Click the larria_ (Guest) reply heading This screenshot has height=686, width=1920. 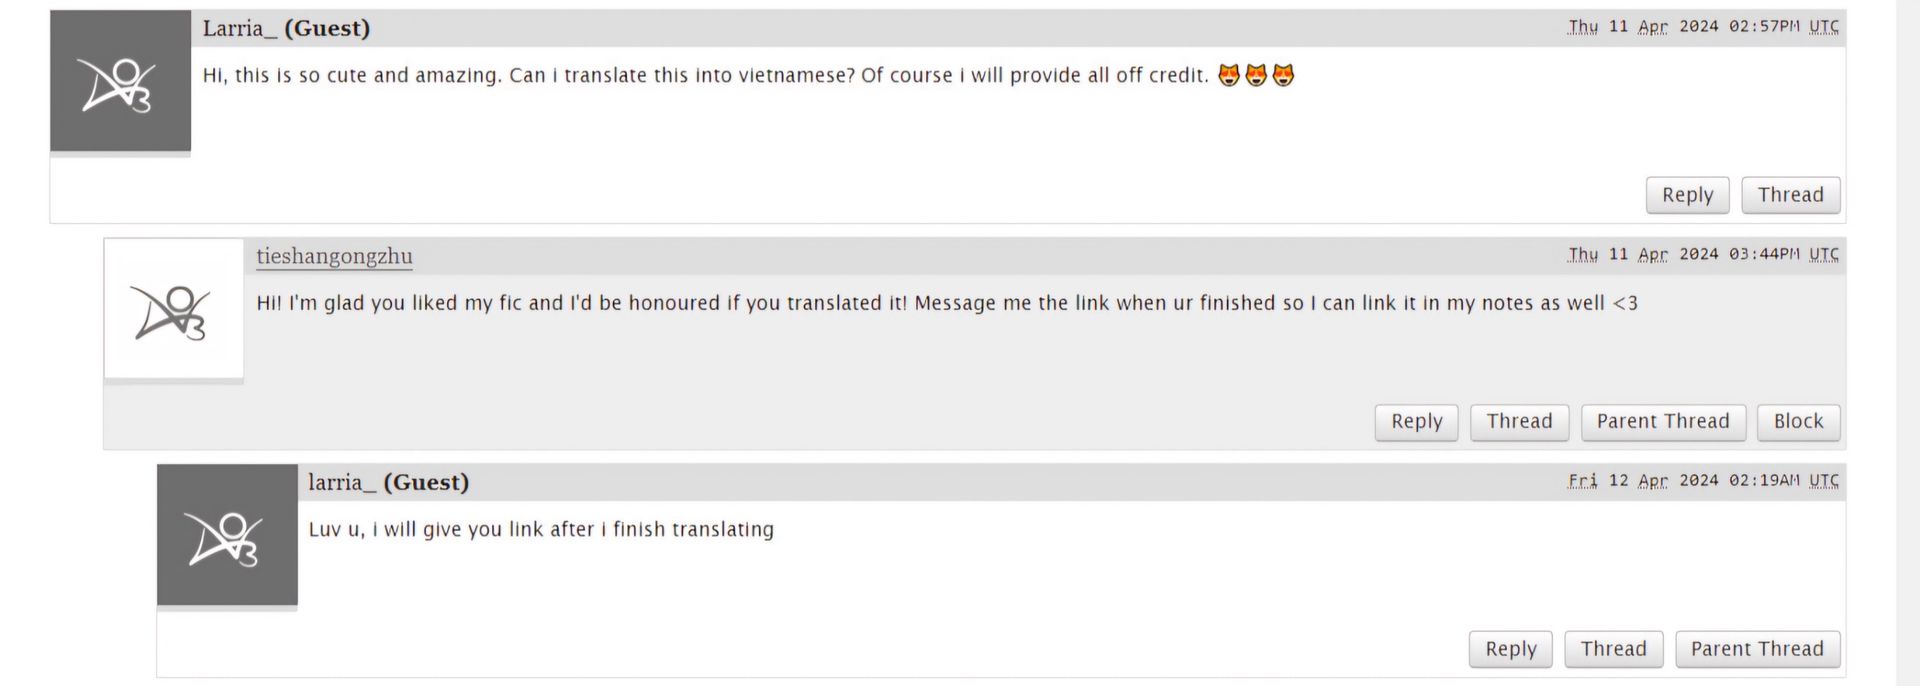coord(388,482)
